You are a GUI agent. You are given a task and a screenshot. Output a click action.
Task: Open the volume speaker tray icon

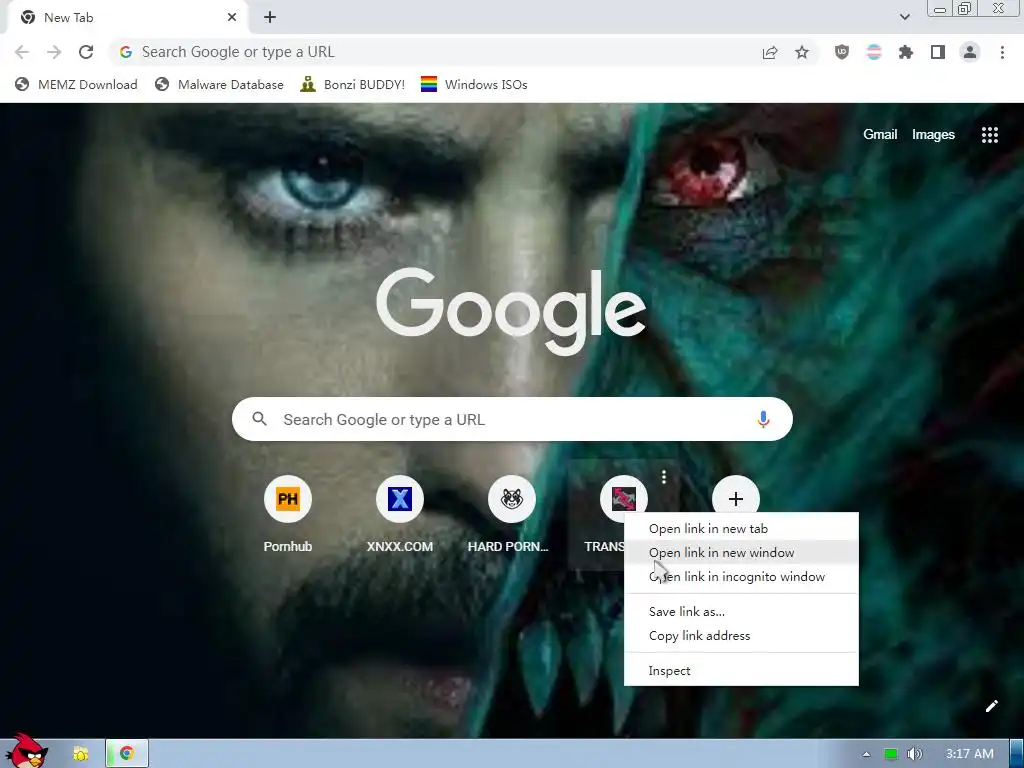pyautogui.click(x=915, y=754)
